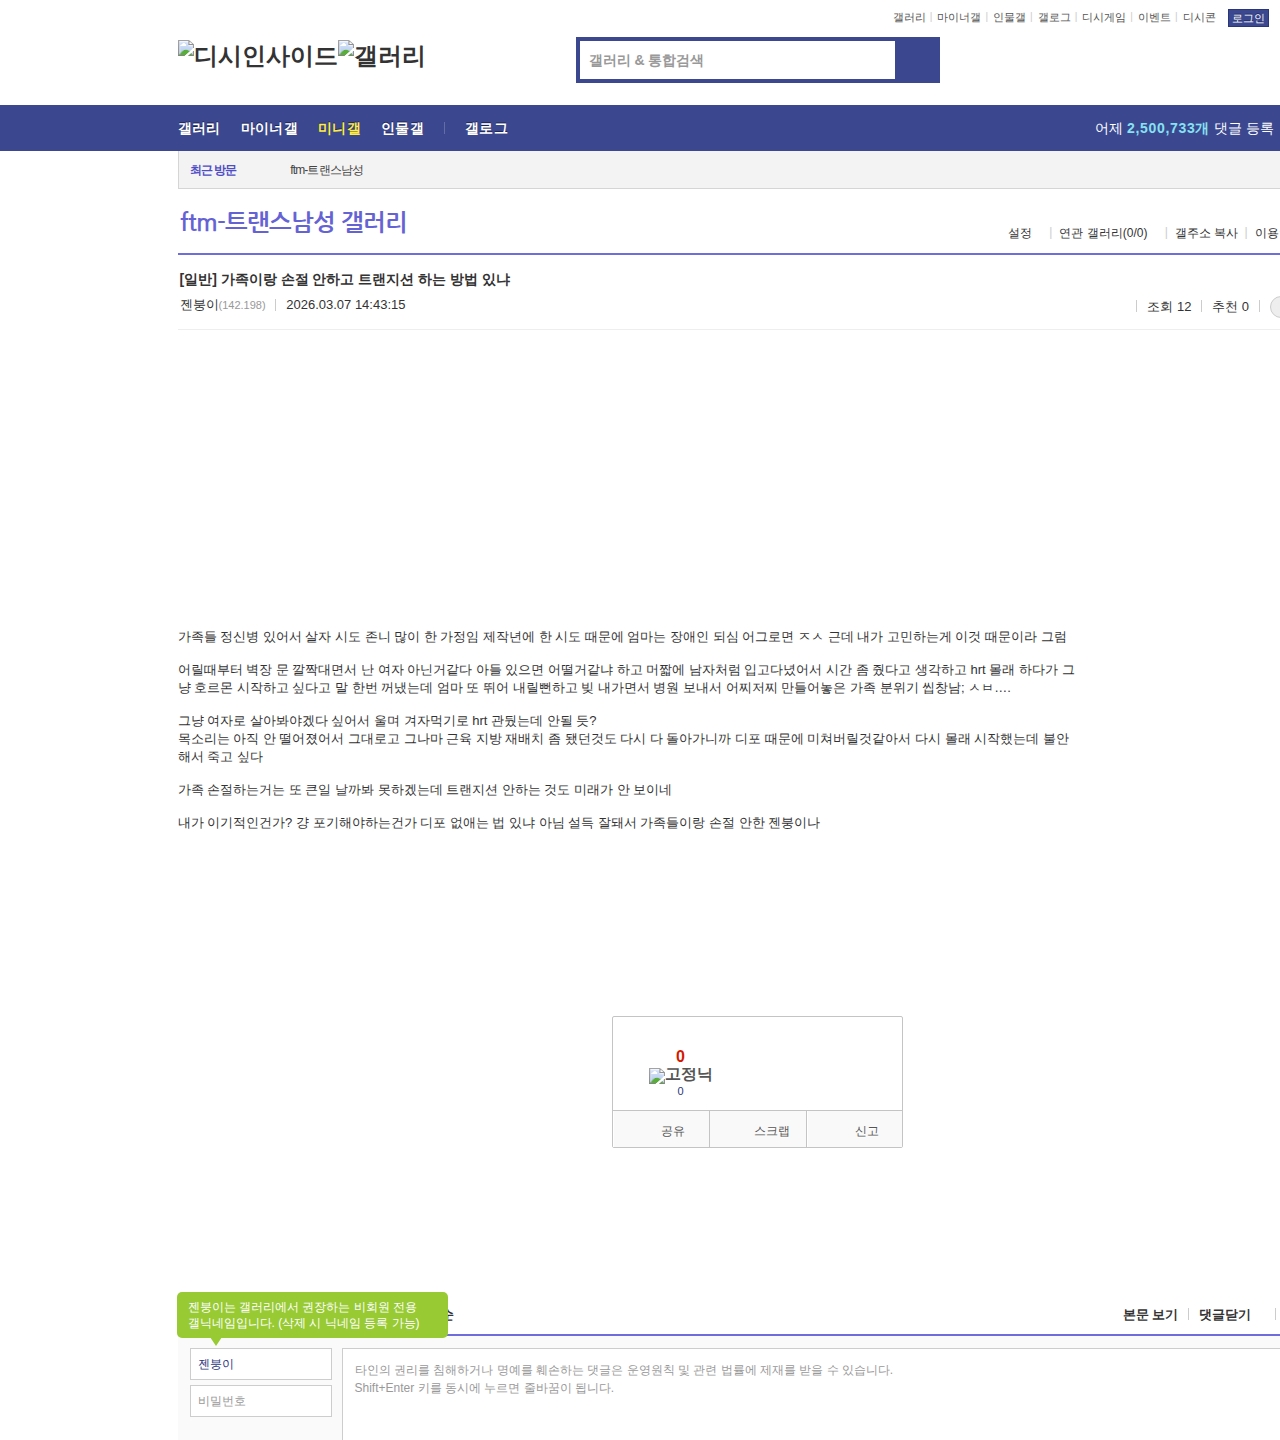Click the 갤러리 logo image beside 디시인사이드
Image resolution: width=1280 pixels, height=1440 pixels.
(382, 55)
